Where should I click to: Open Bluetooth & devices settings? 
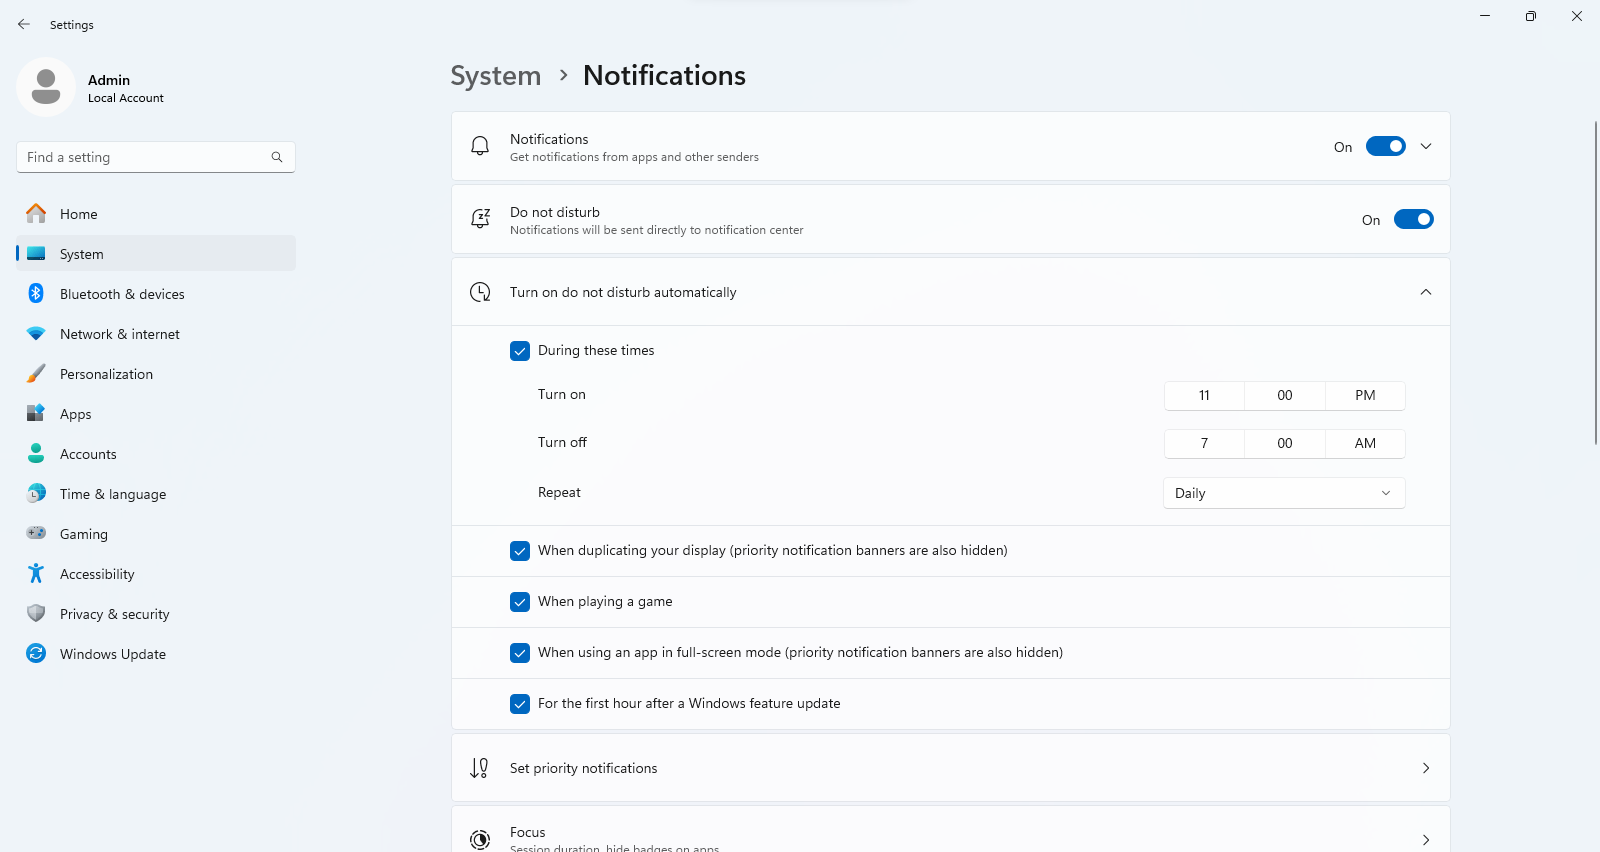[156, 293]
